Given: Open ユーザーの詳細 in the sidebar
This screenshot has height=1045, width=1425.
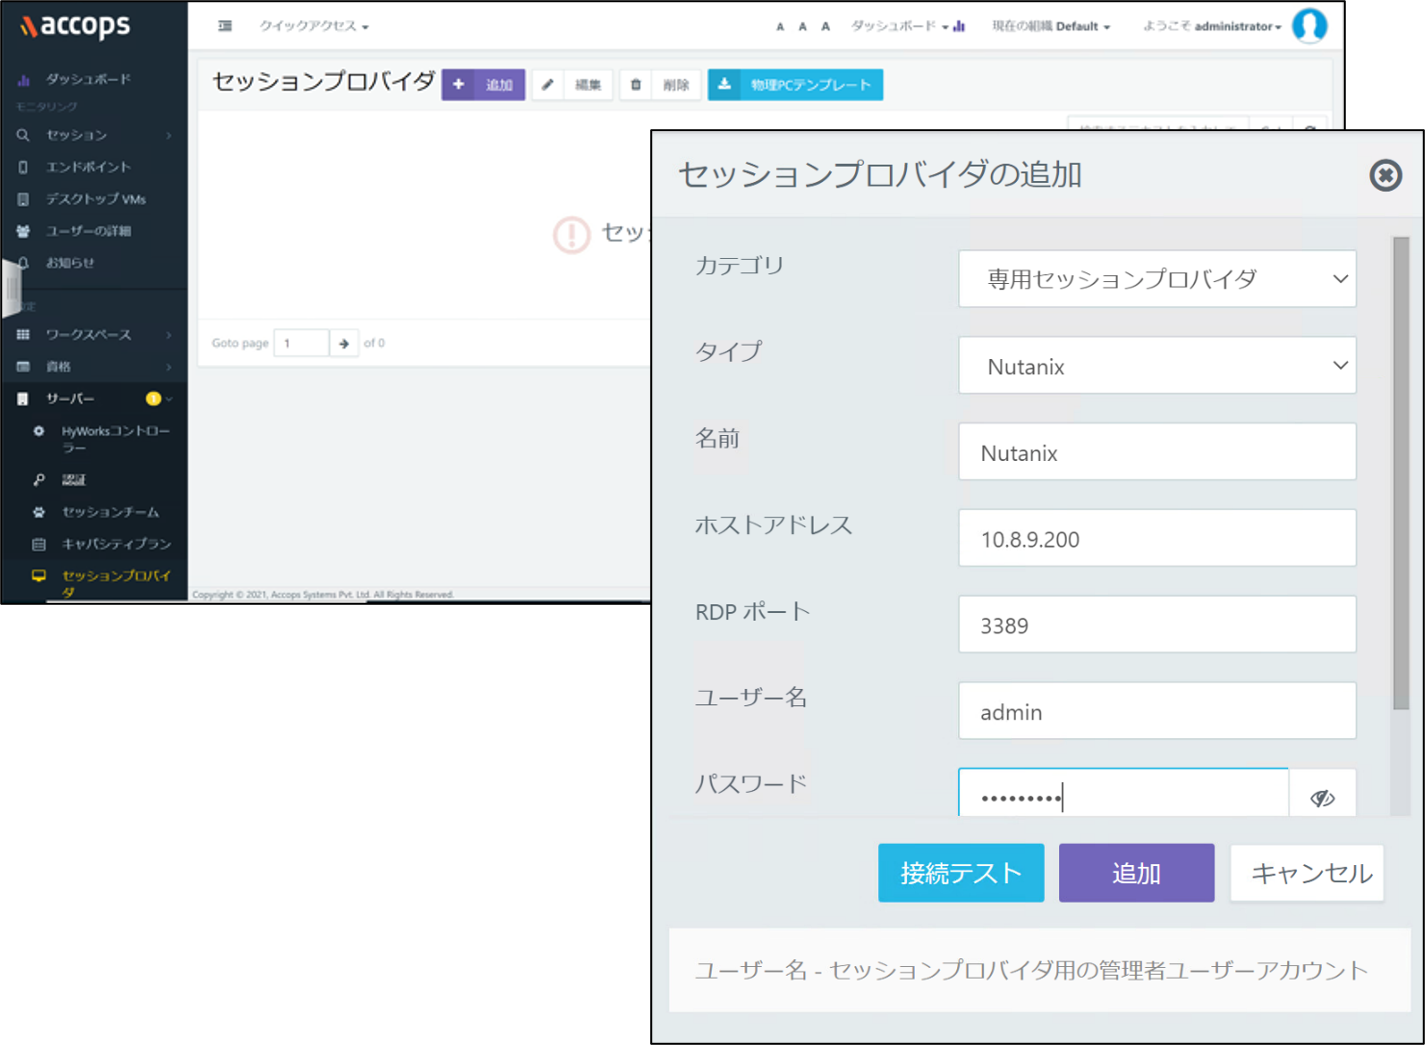Looking at the screenshot, I should tap(88, 231).
